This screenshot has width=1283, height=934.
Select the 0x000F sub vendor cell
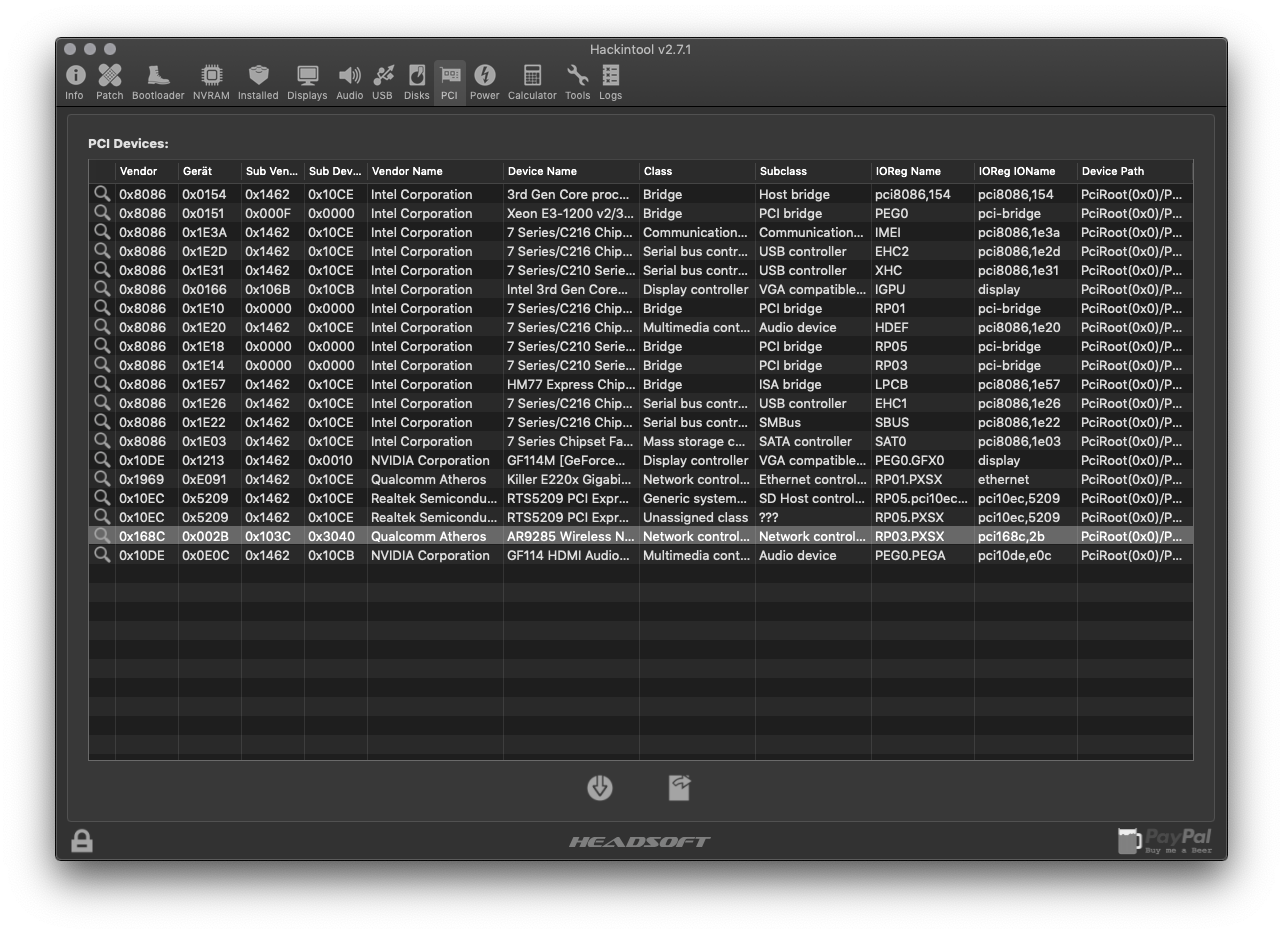coord(268,213)
